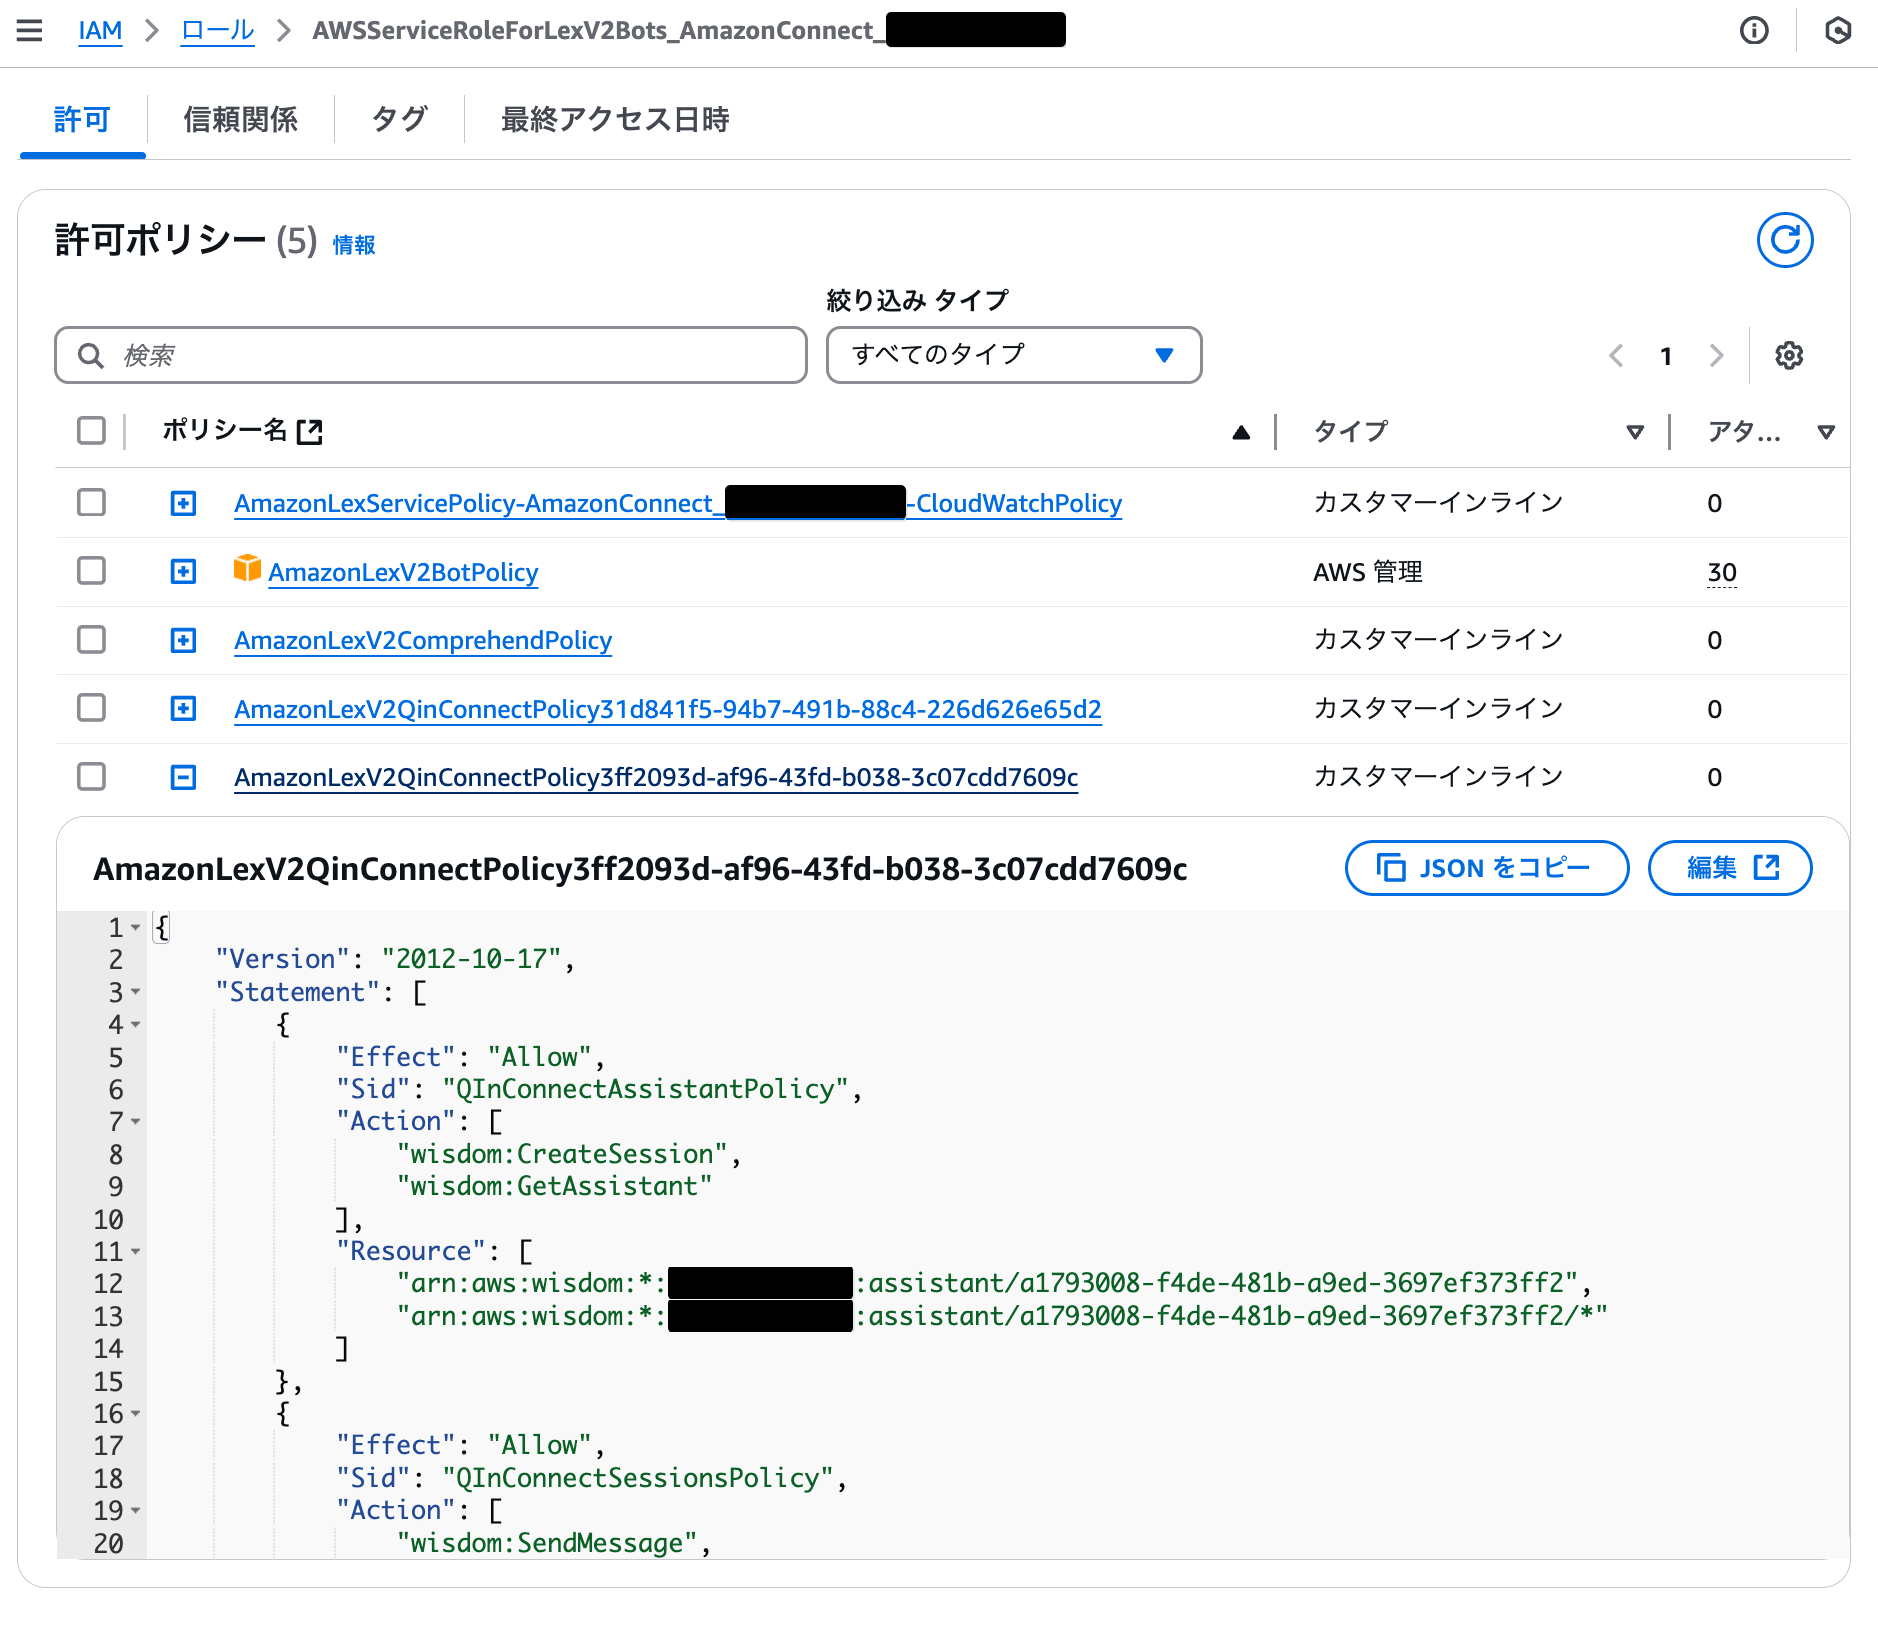Click page number 1 in pagination
This screenshot has width=1878, height=1638.
tap(1666, 356)
